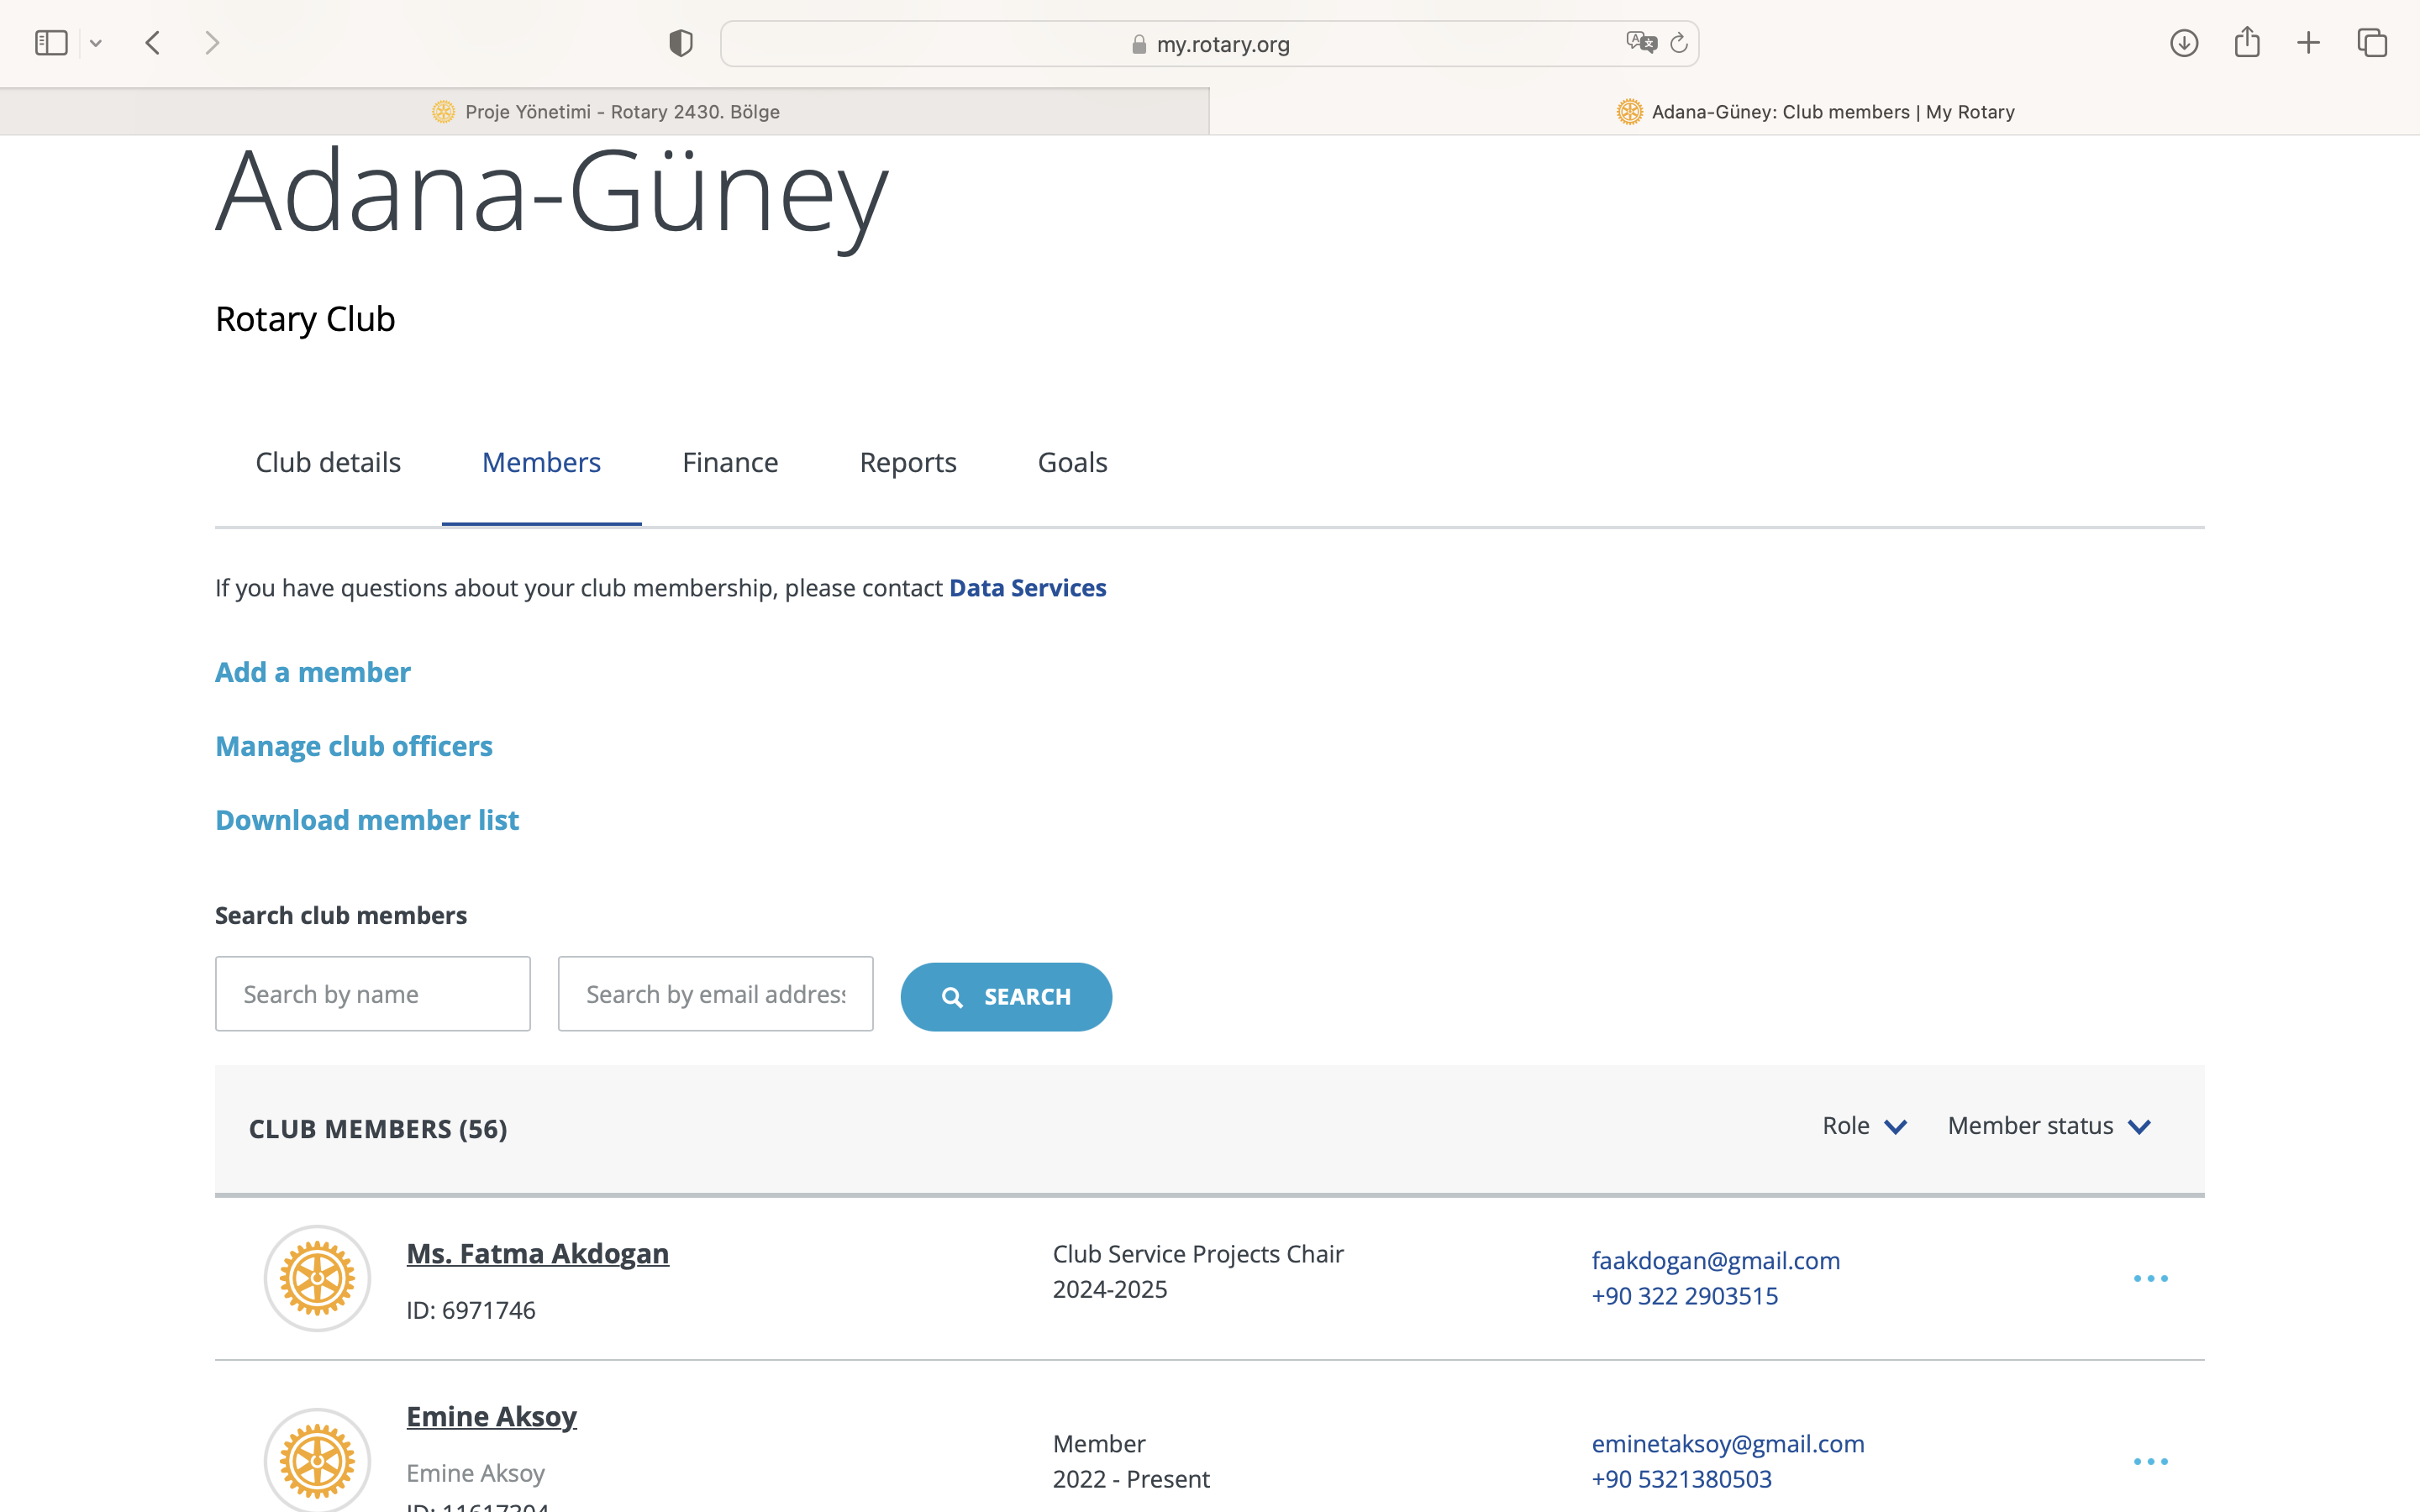This screenshot has height=1512, width=2420.
Task: Open the Finance tab
Action: point(730,462)
